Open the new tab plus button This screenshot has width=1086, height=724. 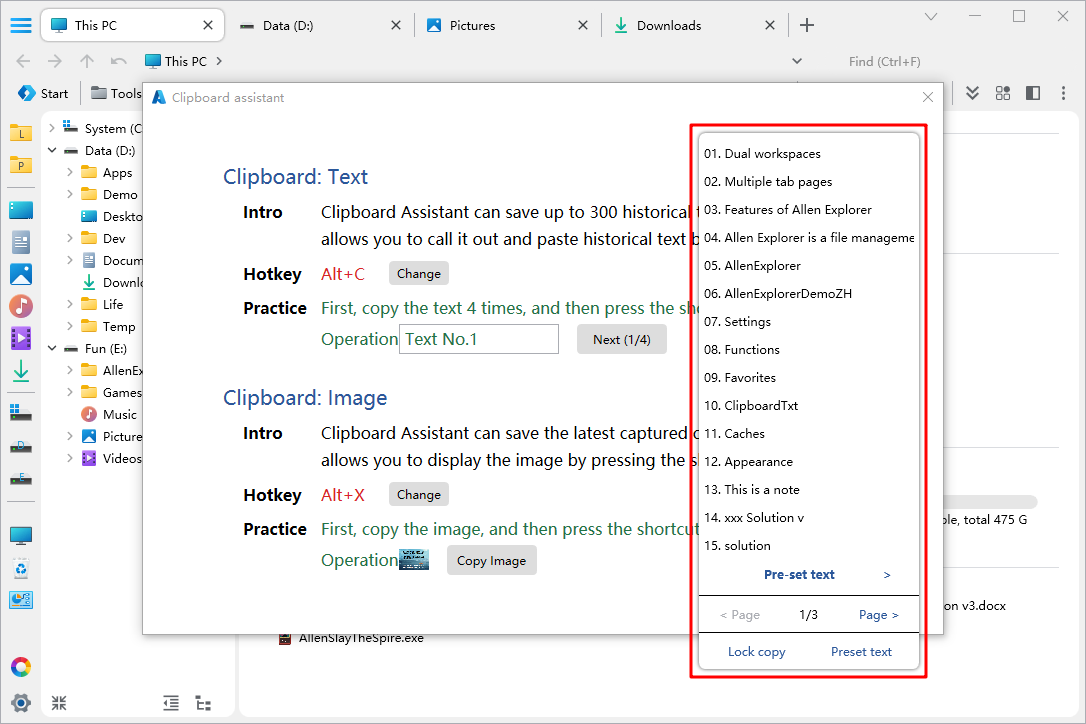click(x=807, y=25)
